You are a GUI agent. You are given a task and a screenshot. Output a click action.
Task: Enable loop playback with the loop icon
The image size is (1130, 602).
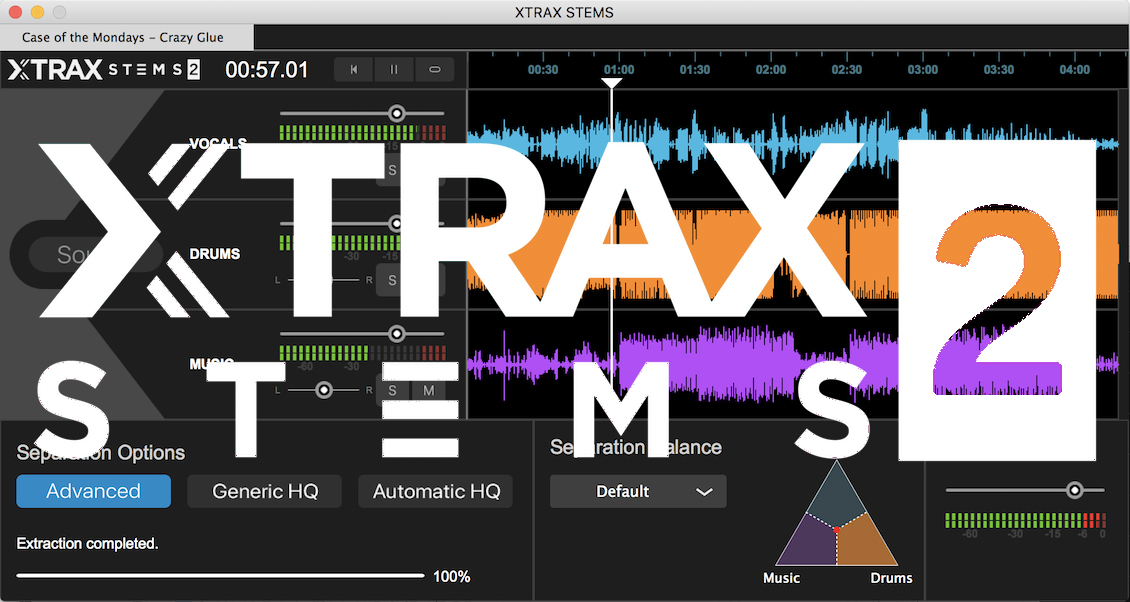(x=434, y=70)
